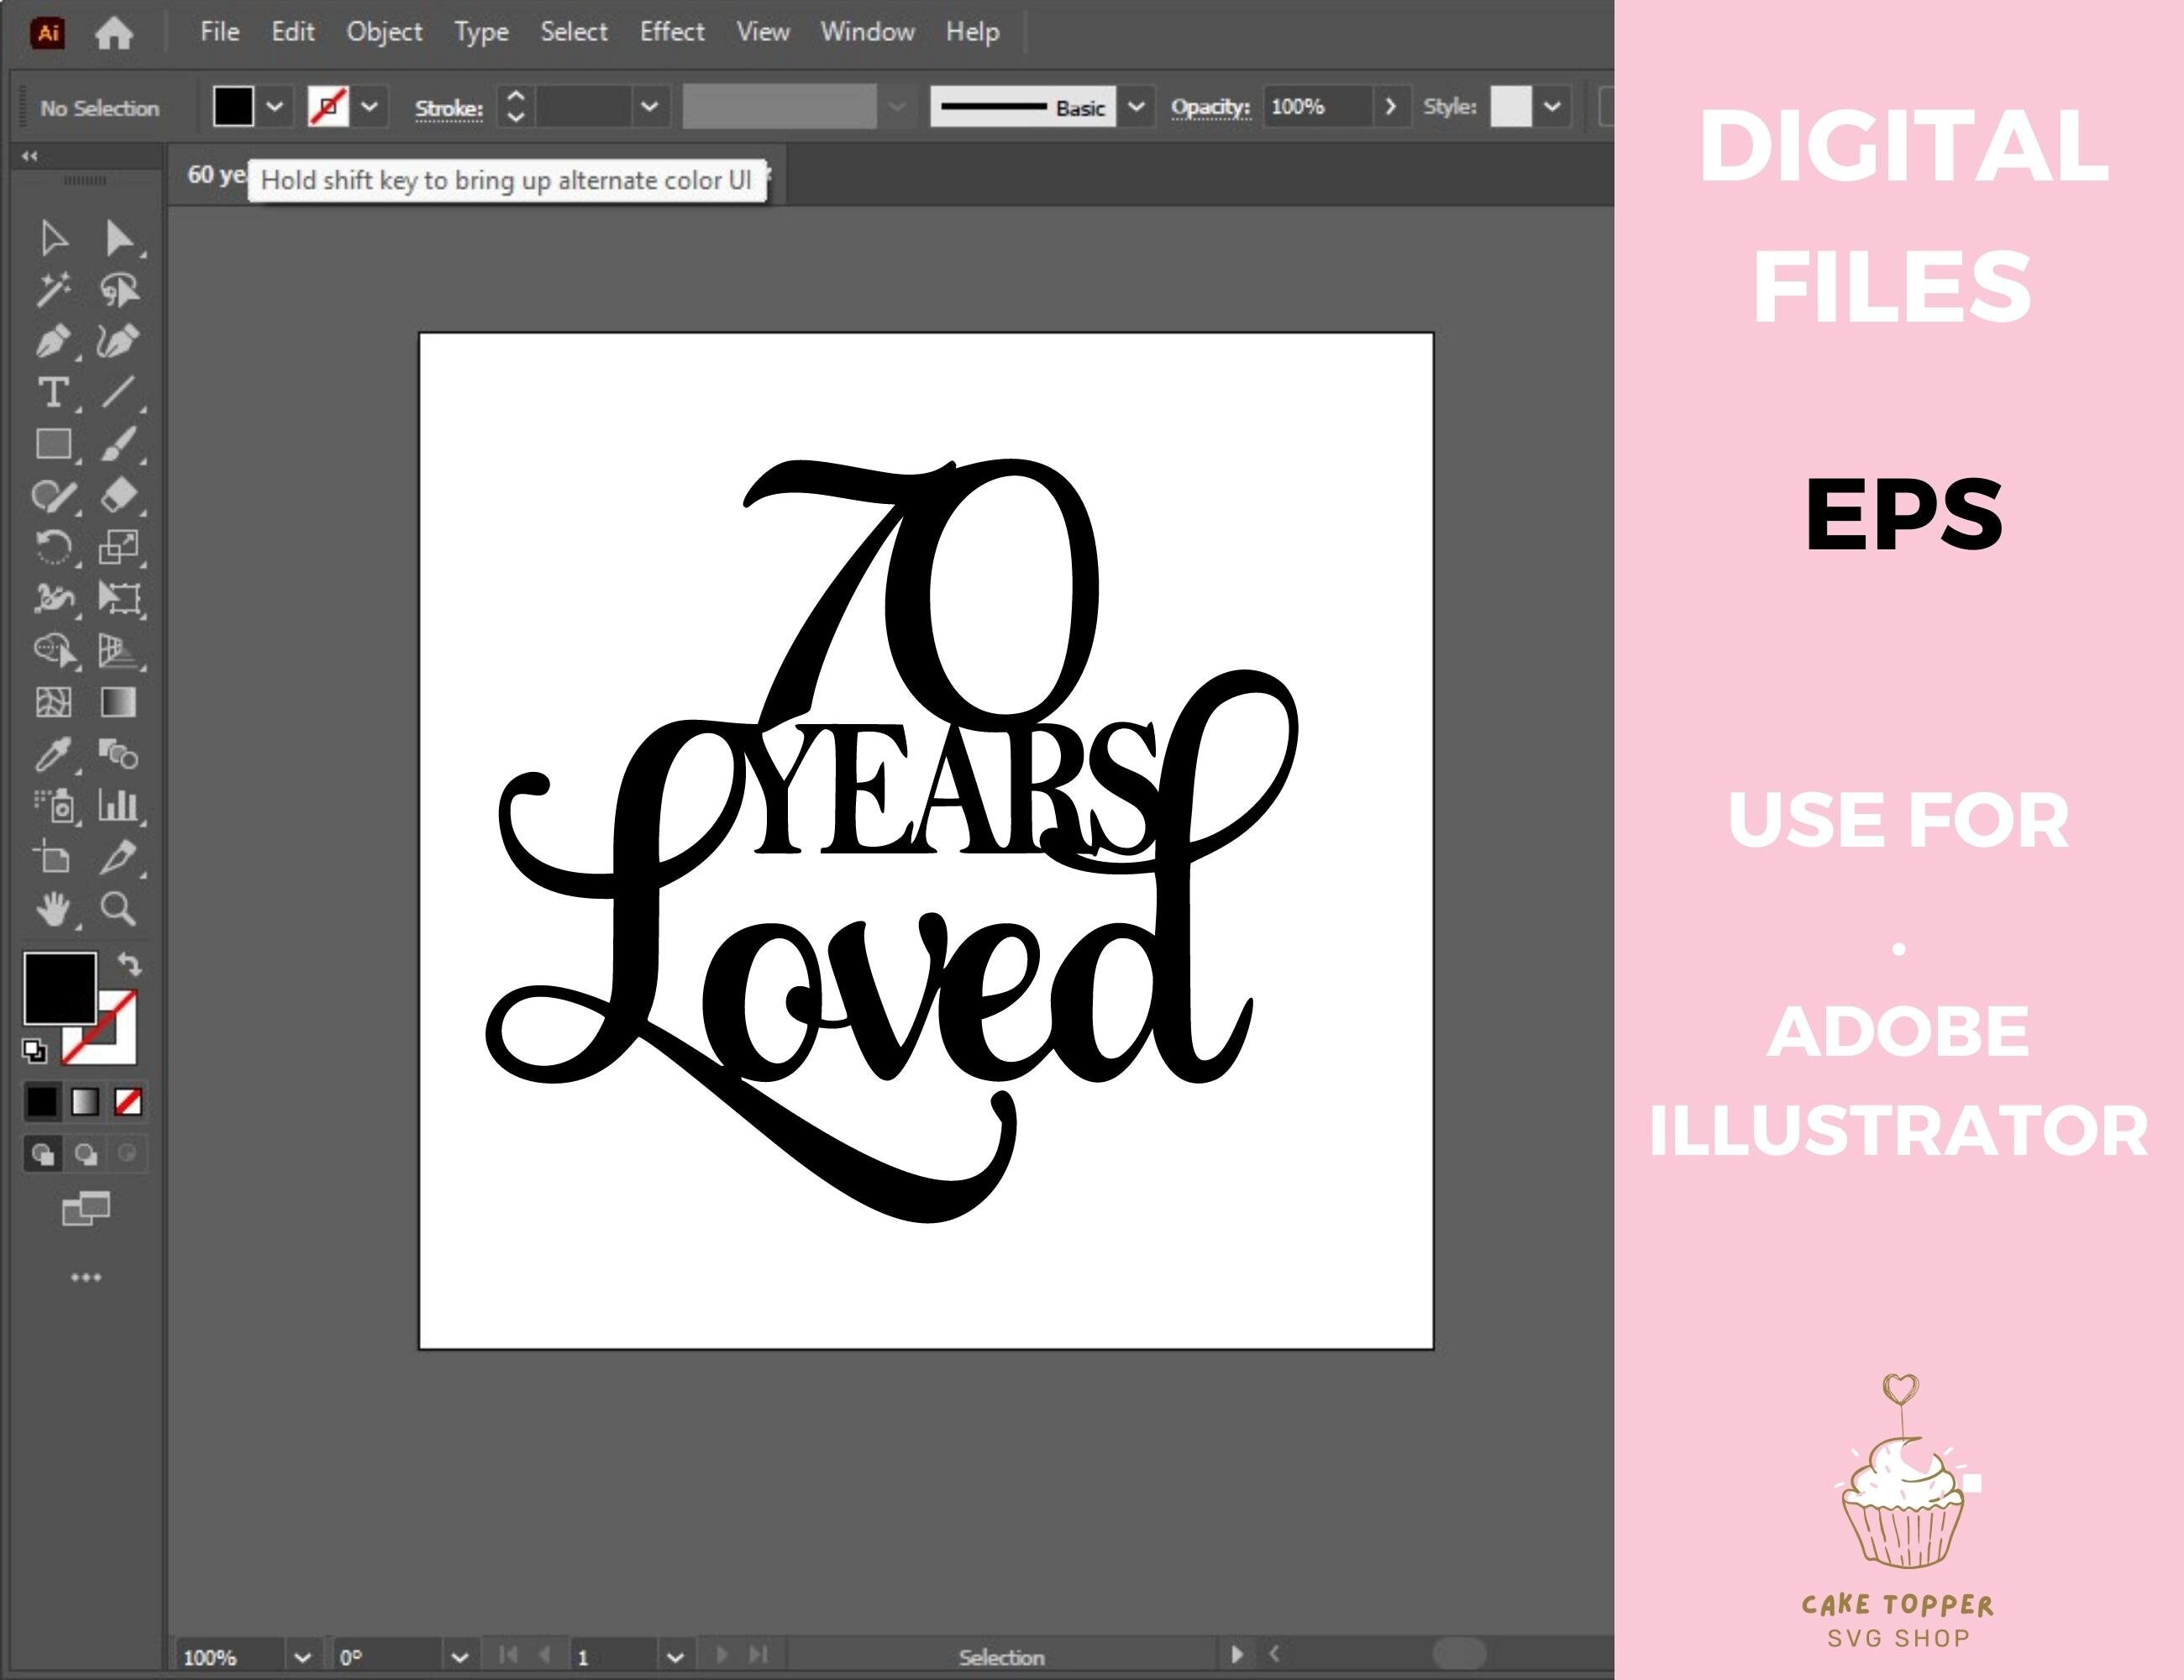
Task: Expand the Style dropdown in control bar
Action: click(1553, 105)
